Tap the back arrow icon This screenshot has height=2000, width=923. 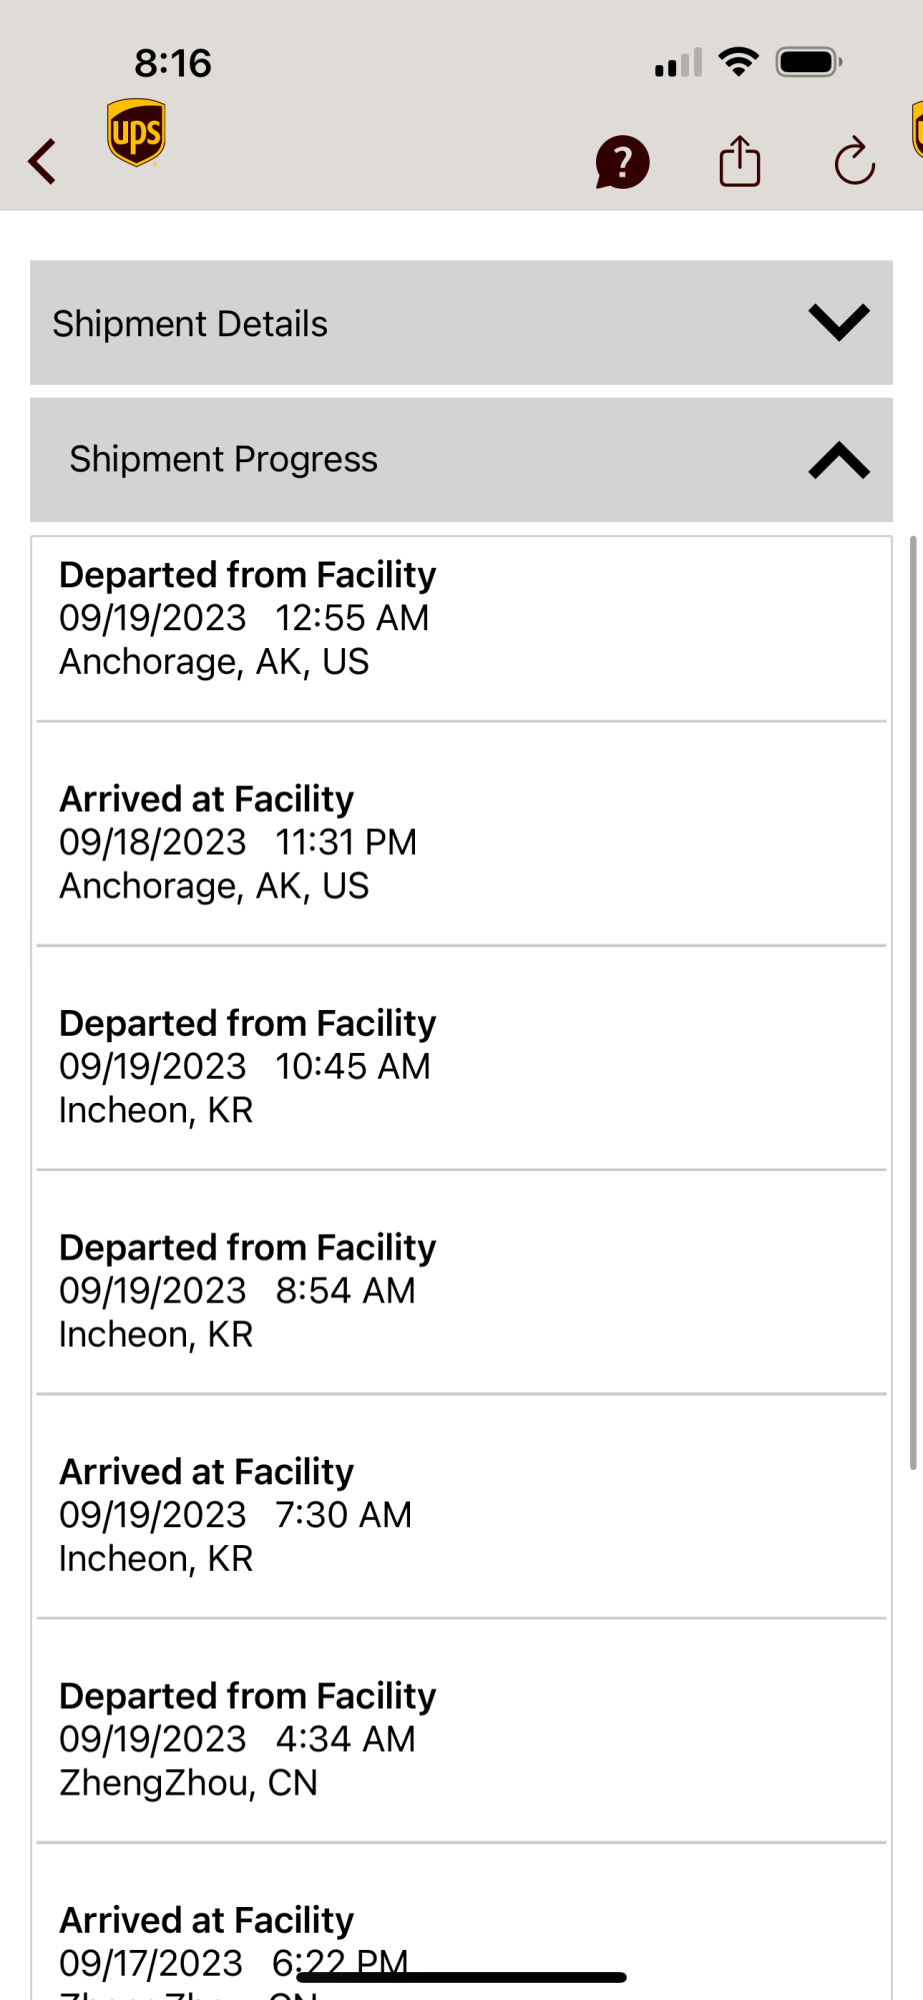click(x=42, y=161)
